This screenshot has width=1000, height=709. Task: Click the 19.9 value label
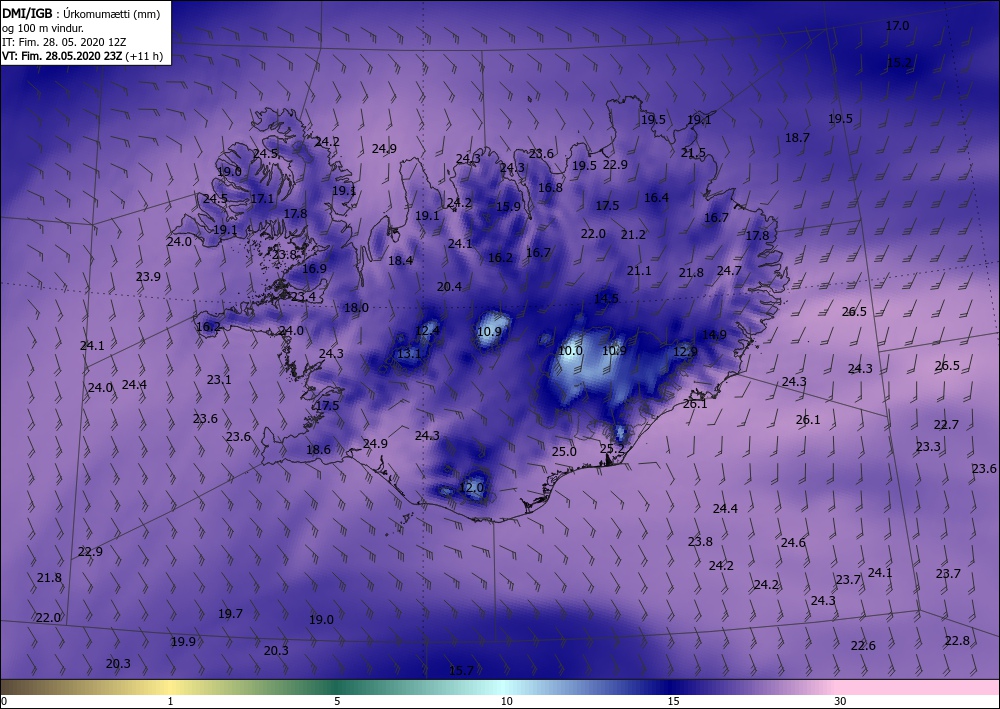click(183, 641)
